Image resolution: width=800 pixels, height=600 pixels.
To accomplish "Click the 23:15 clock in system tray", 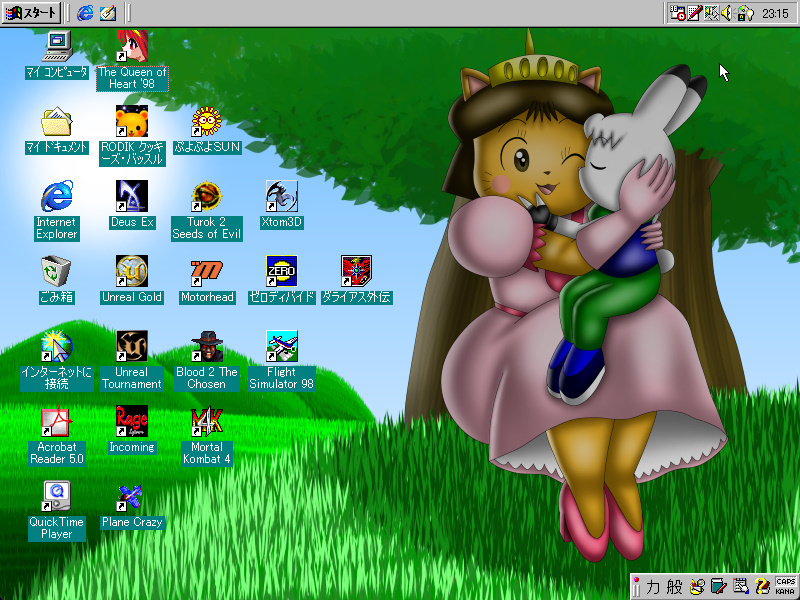I will point(774,13).
